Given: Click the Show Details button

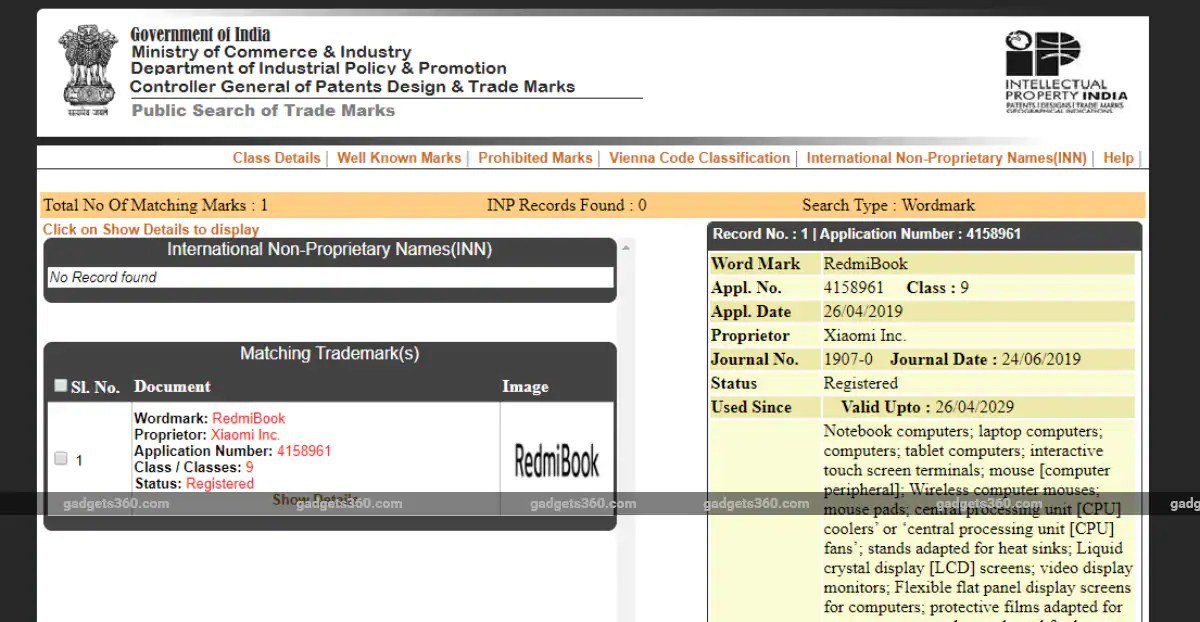Looking at the screenshot, I should [x=314, y=500].
